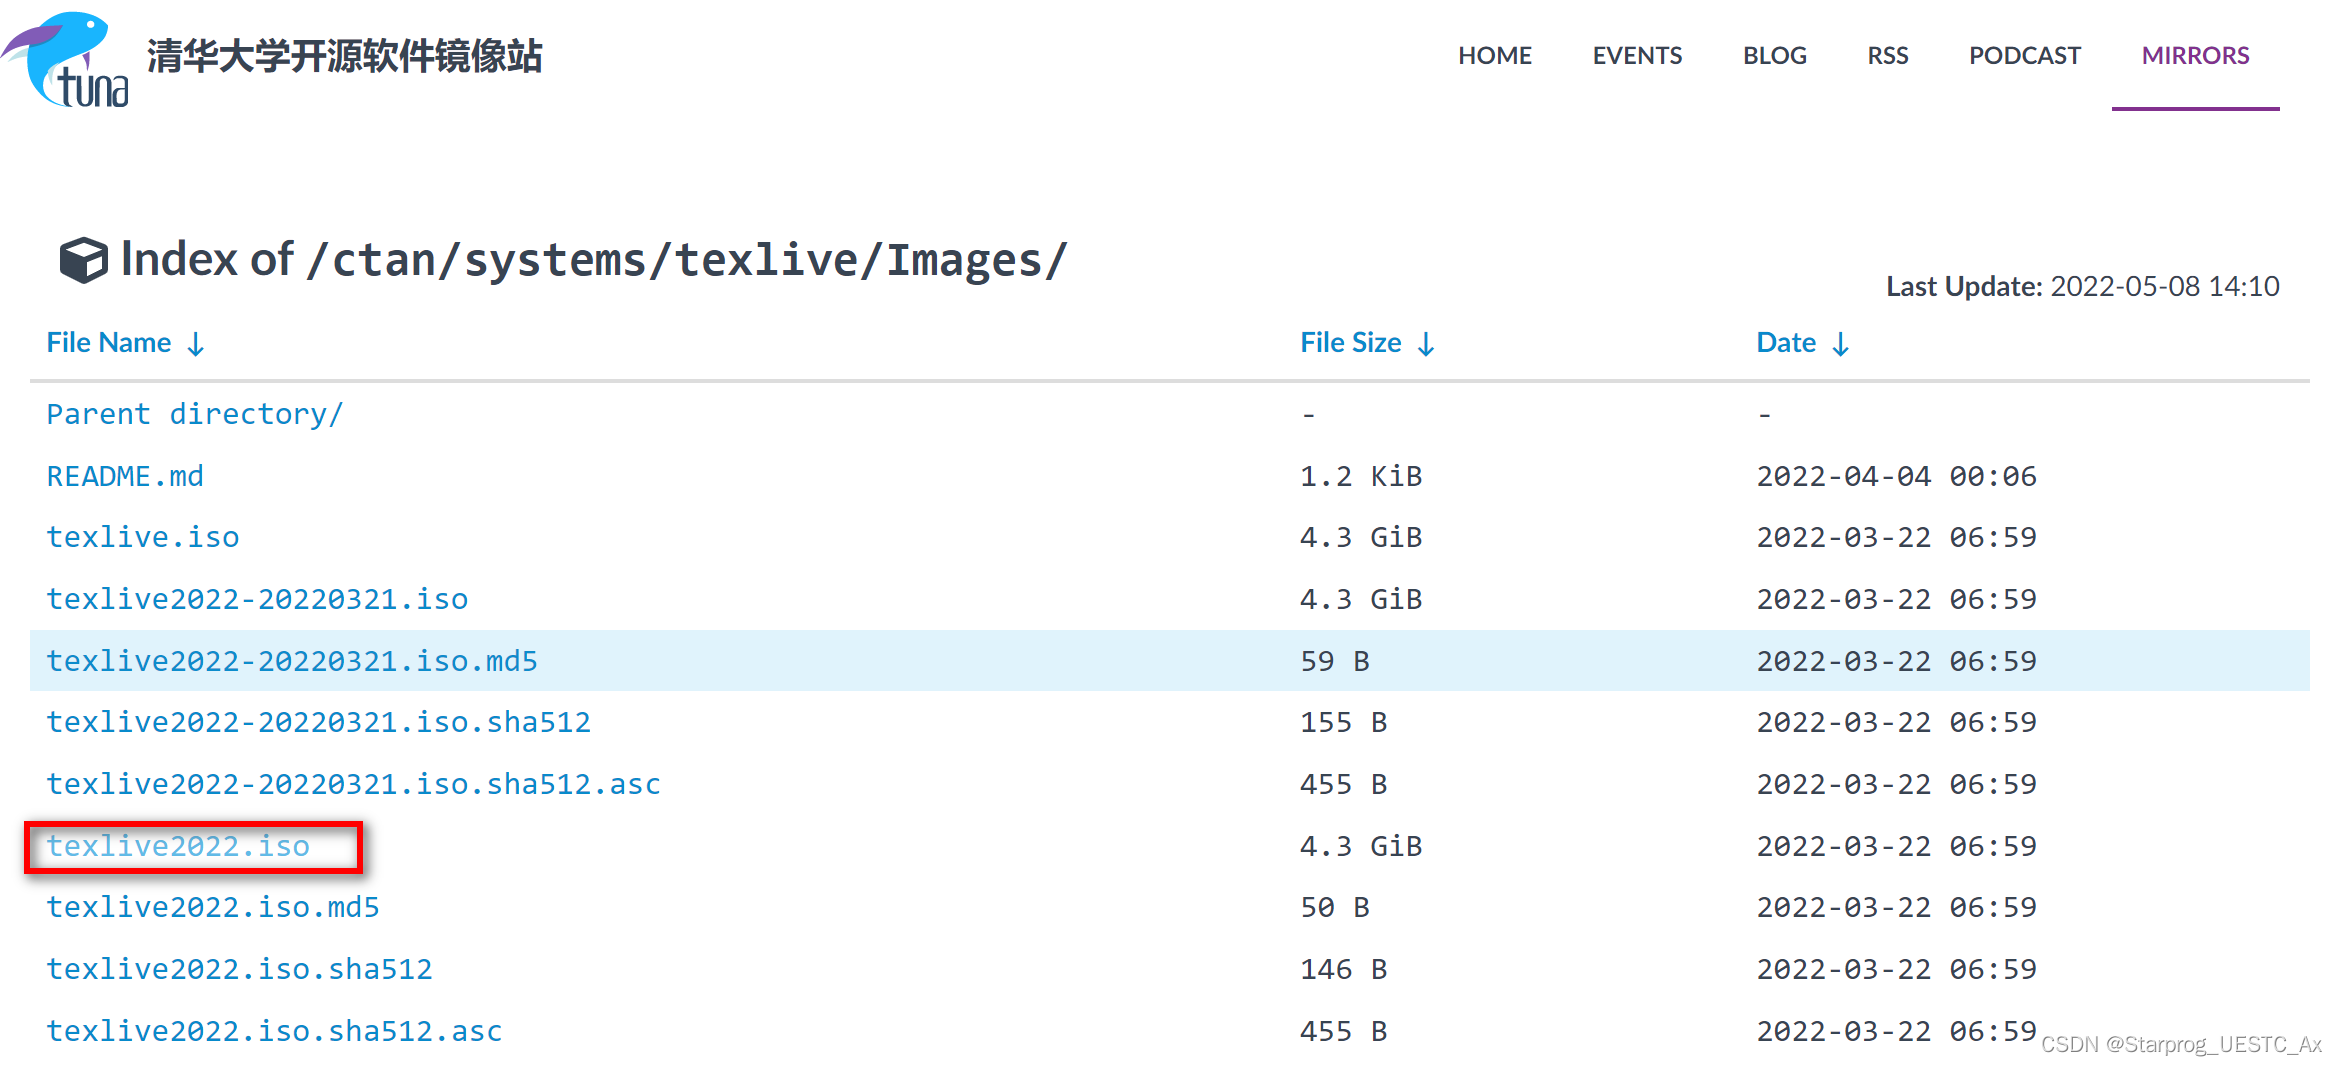The height and width of the screenshot is (1066, 2338).
Task: Click the TUNA fish logo
Action: pyautogui.click(x=66, y=59)
